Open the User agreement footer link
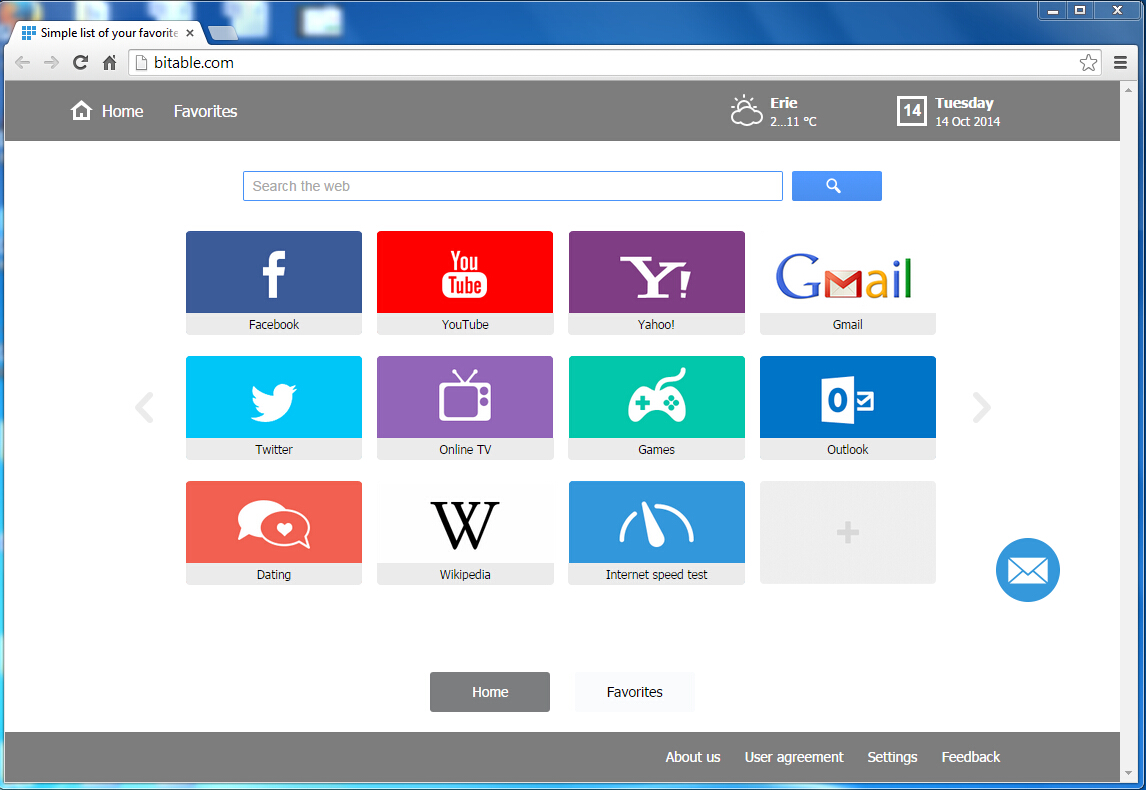The height and width of the screenshot is (790, 1146). pyautogui.click(x=794, y=757)
